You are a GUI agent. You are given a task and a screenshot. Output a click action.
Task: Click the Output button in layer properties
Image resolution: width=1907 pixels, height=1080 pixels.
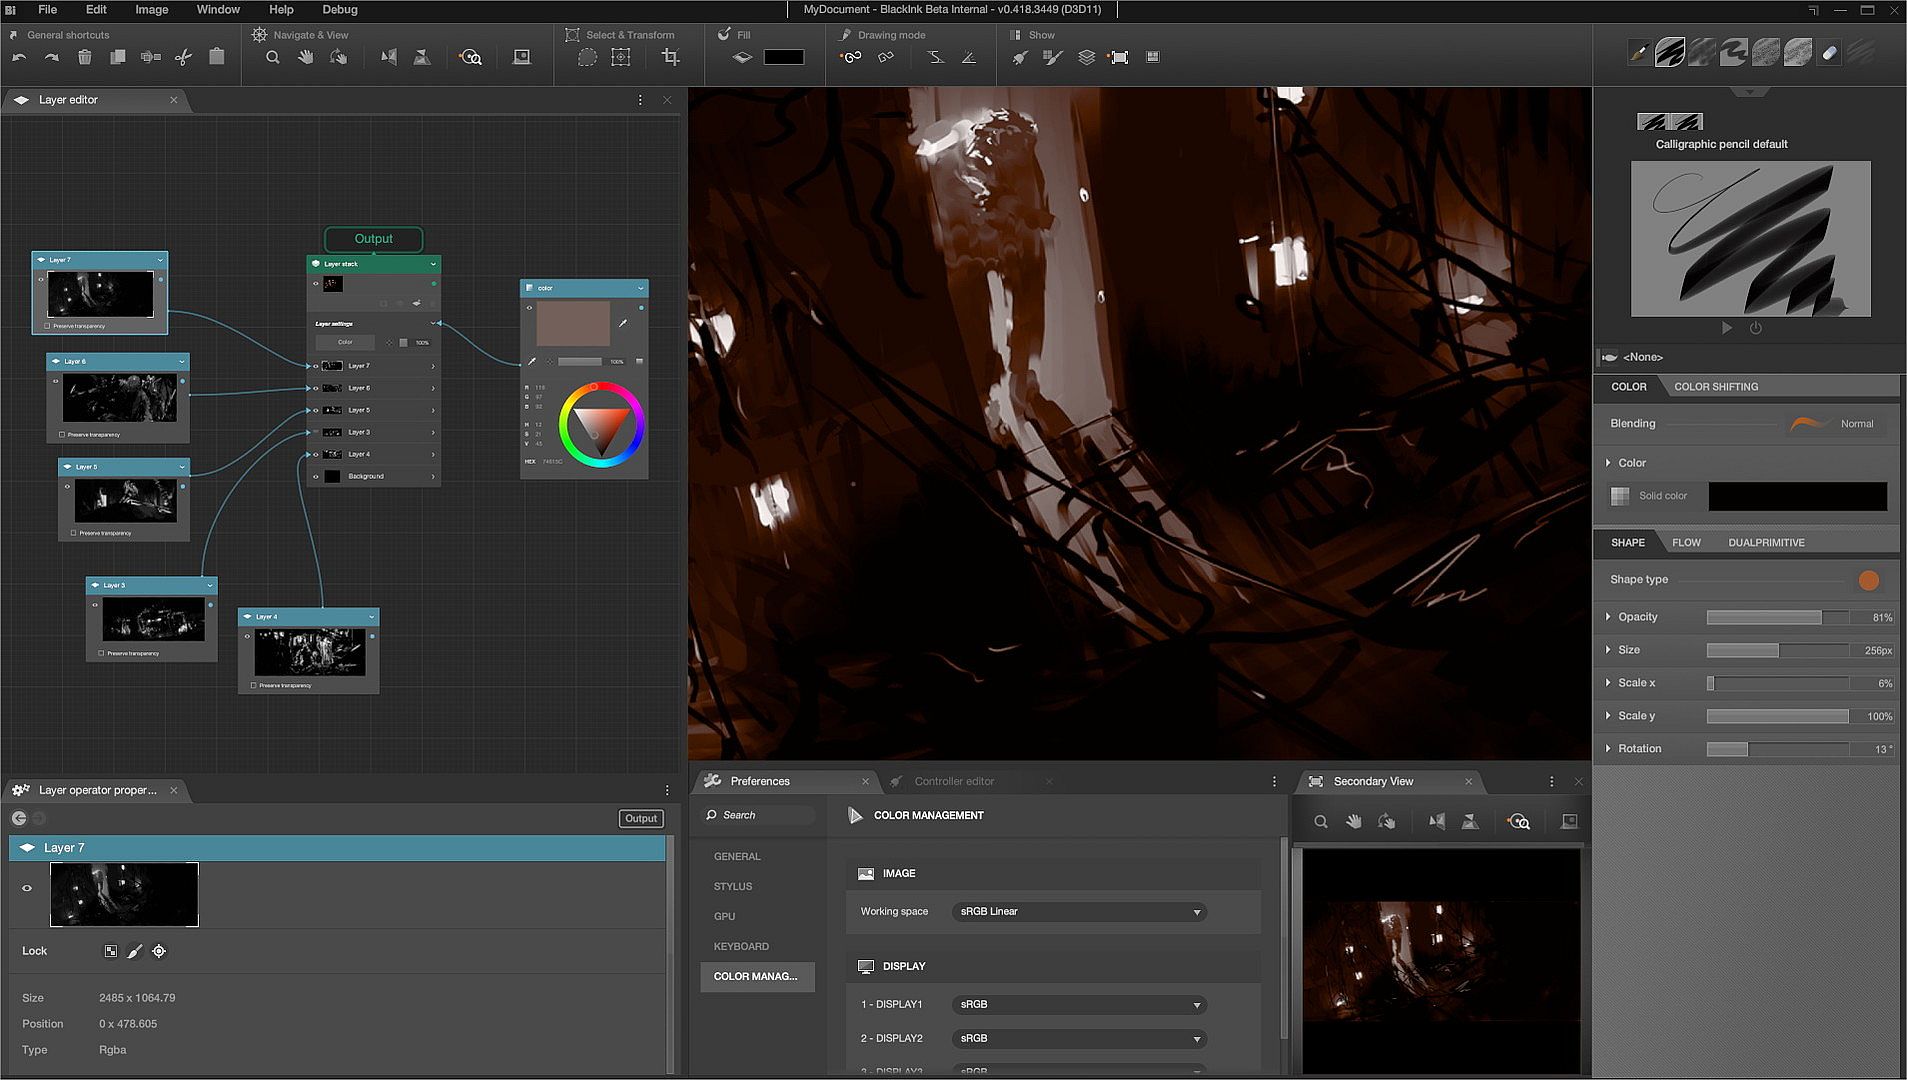pos(640,819)
